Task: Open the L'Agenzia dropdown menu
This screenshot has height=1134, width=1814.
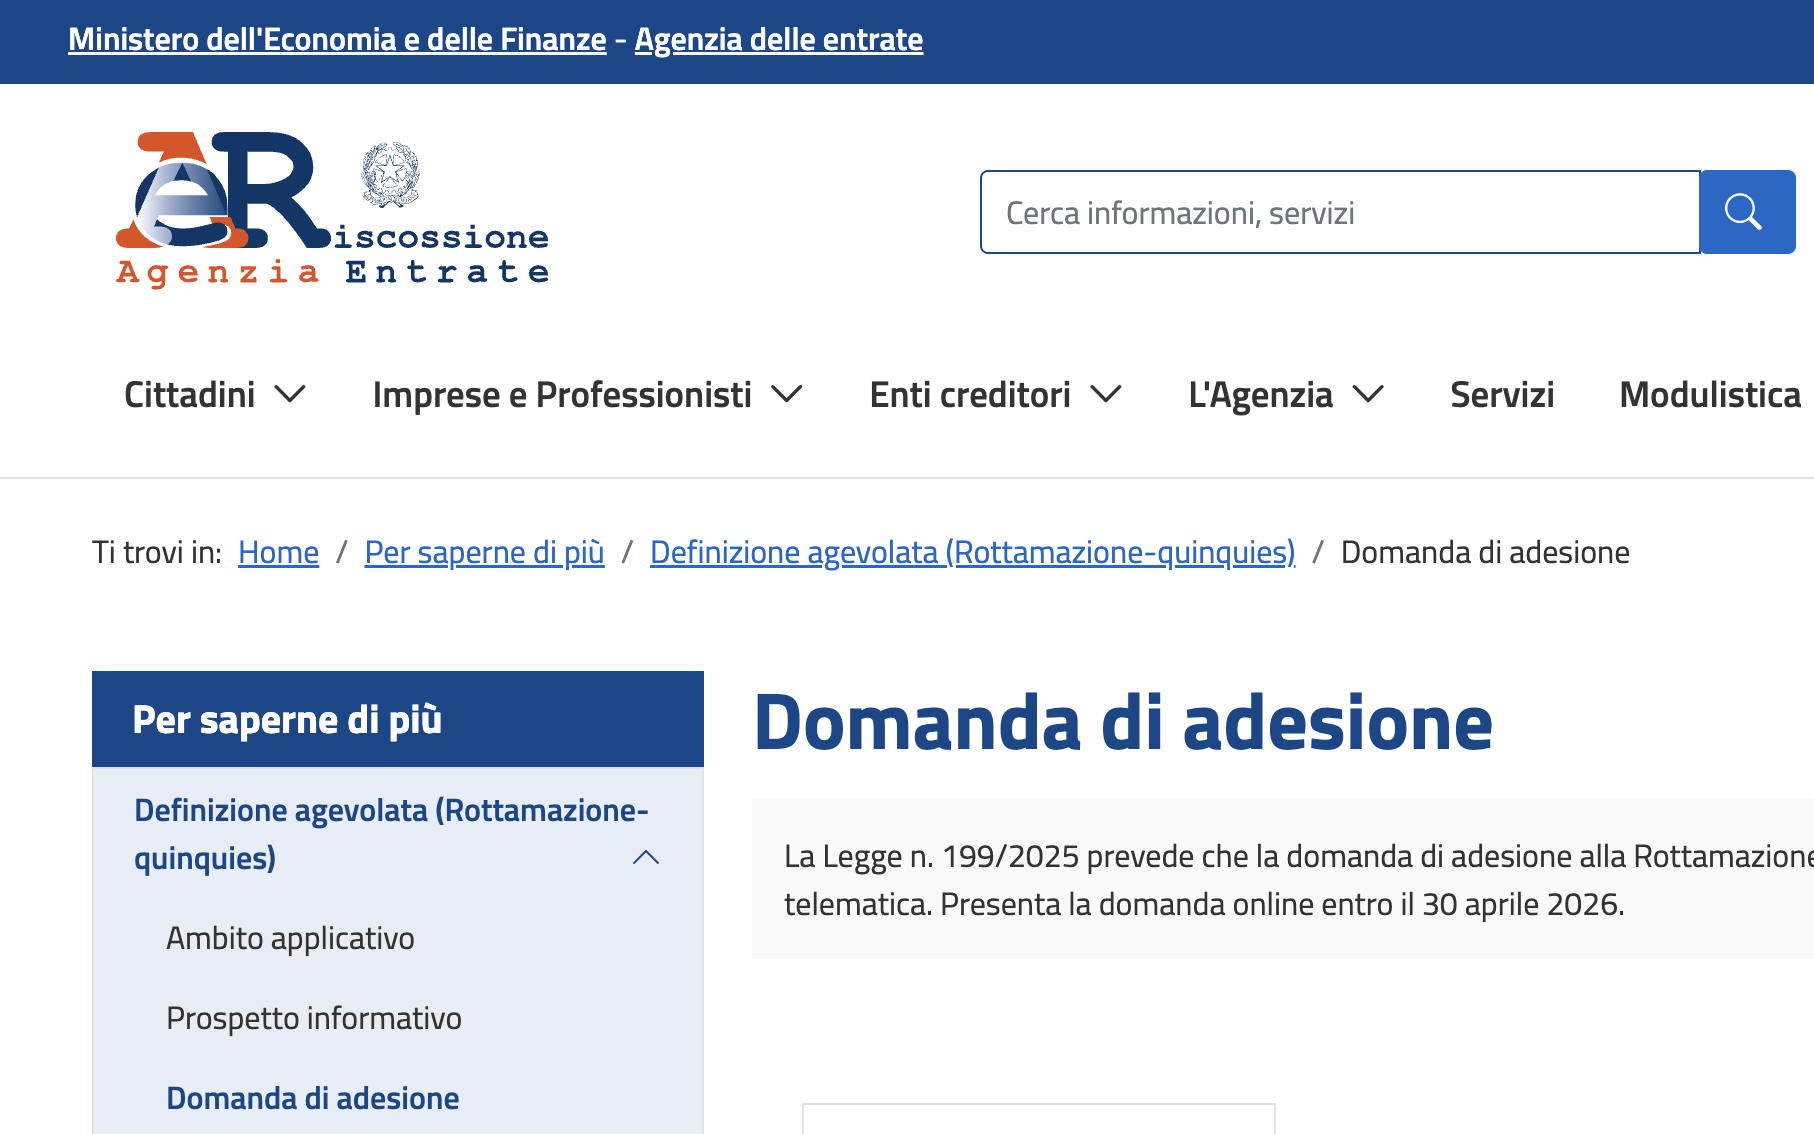Action: [1285, 395]
